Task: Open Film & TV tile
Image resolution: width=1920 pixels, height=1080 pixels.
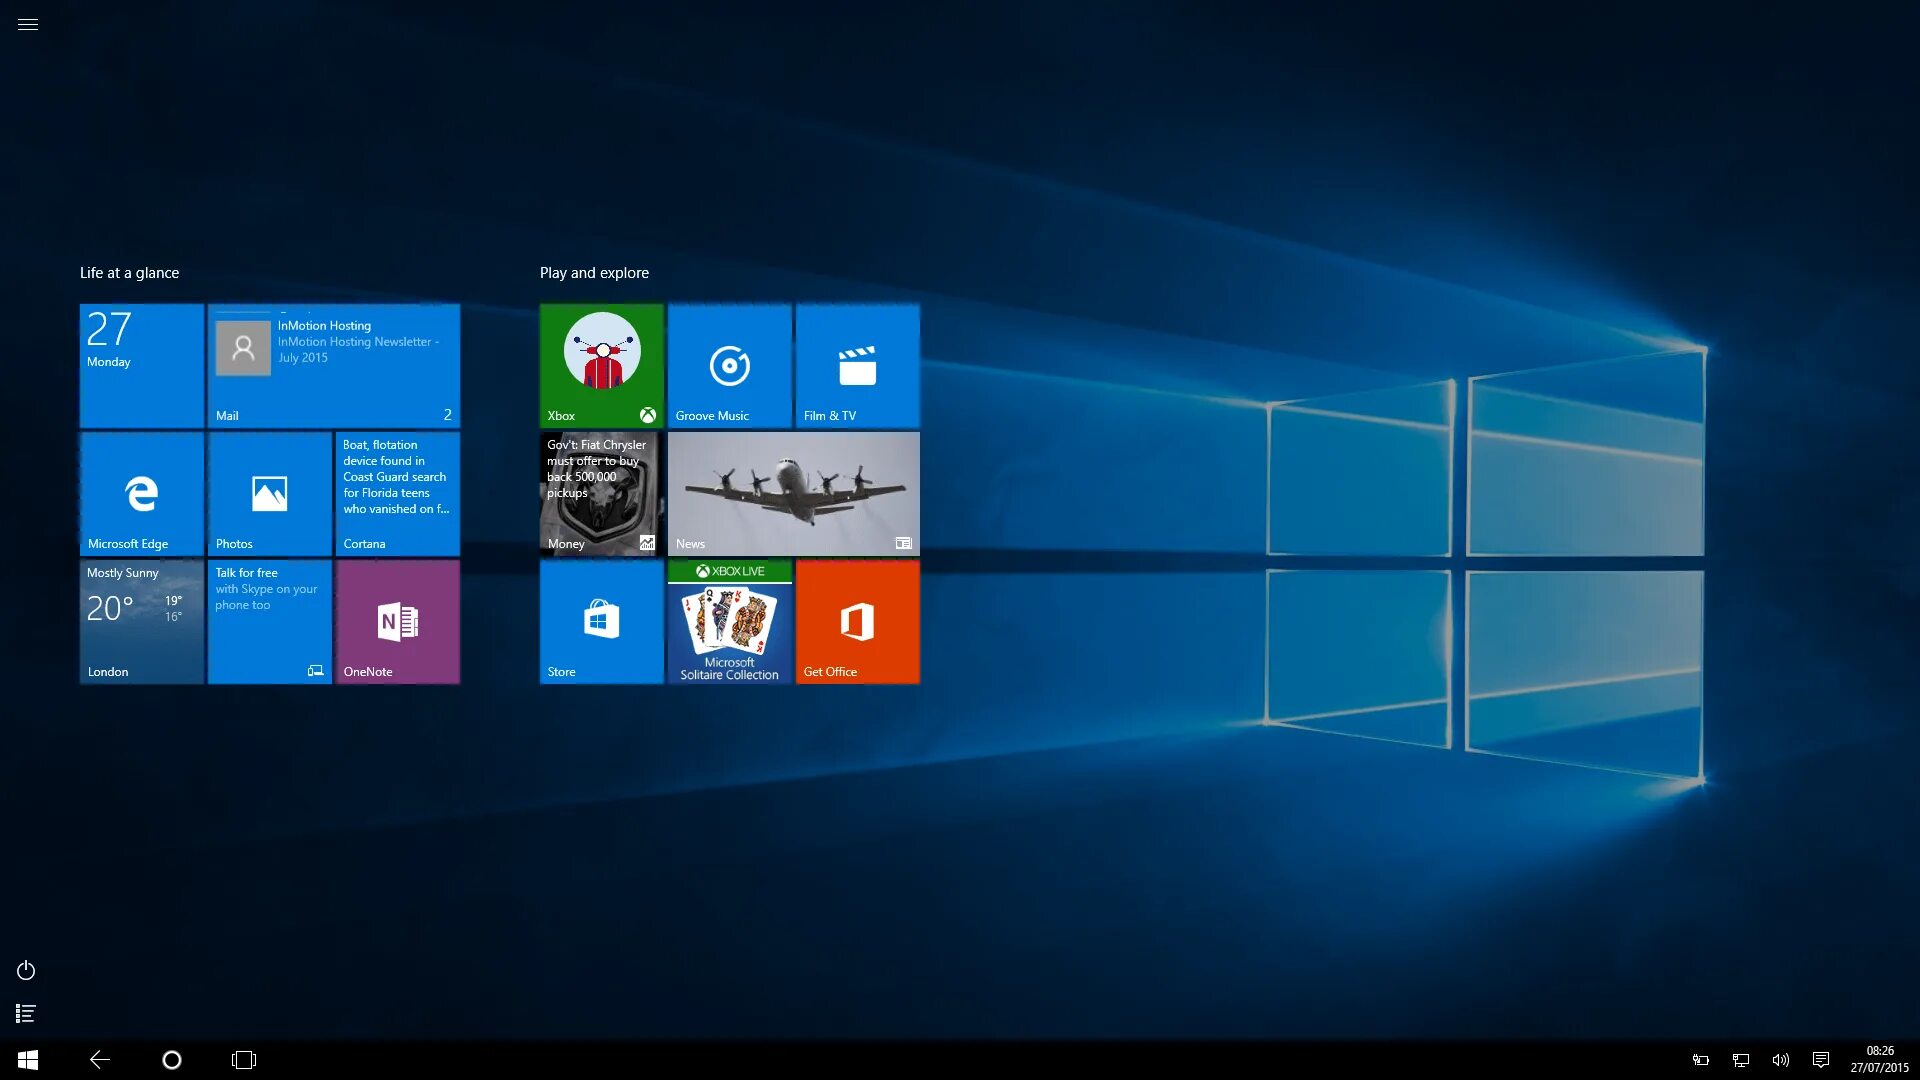Action: 858,365
